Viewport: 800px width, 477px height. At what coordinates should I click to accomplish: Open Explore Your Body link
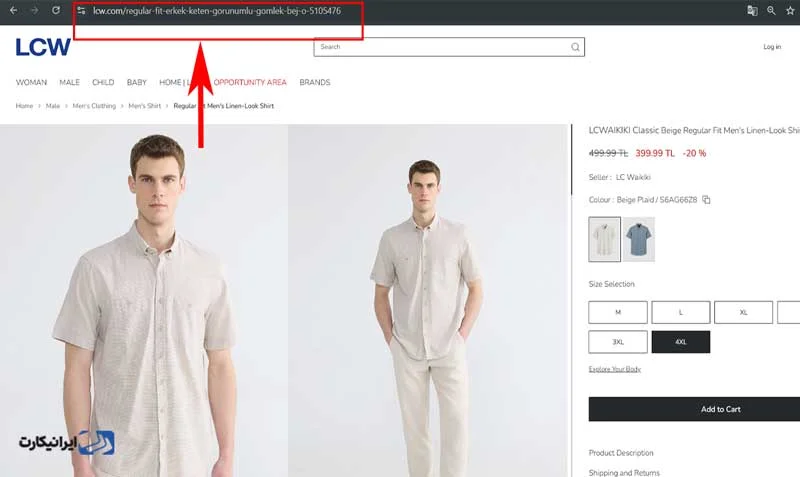coord(615,369)
